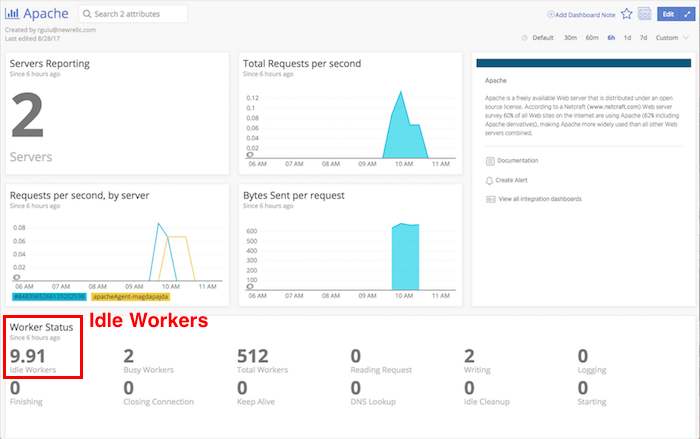The width and height of the screenshot is (700, 439).
Task: Click 'Created by rguiu@newrelic.com' text
Action: [x=50, y=30]
